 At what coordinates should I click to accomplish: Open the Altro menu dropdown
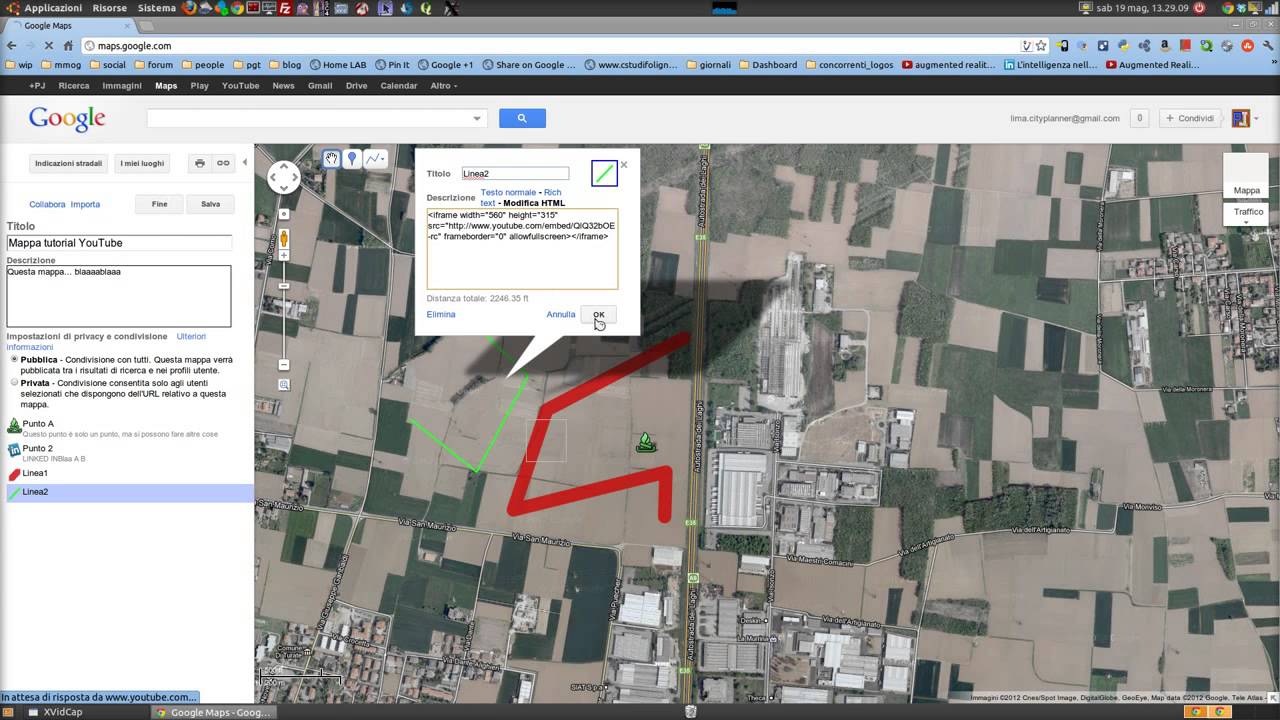pos(443,86)
